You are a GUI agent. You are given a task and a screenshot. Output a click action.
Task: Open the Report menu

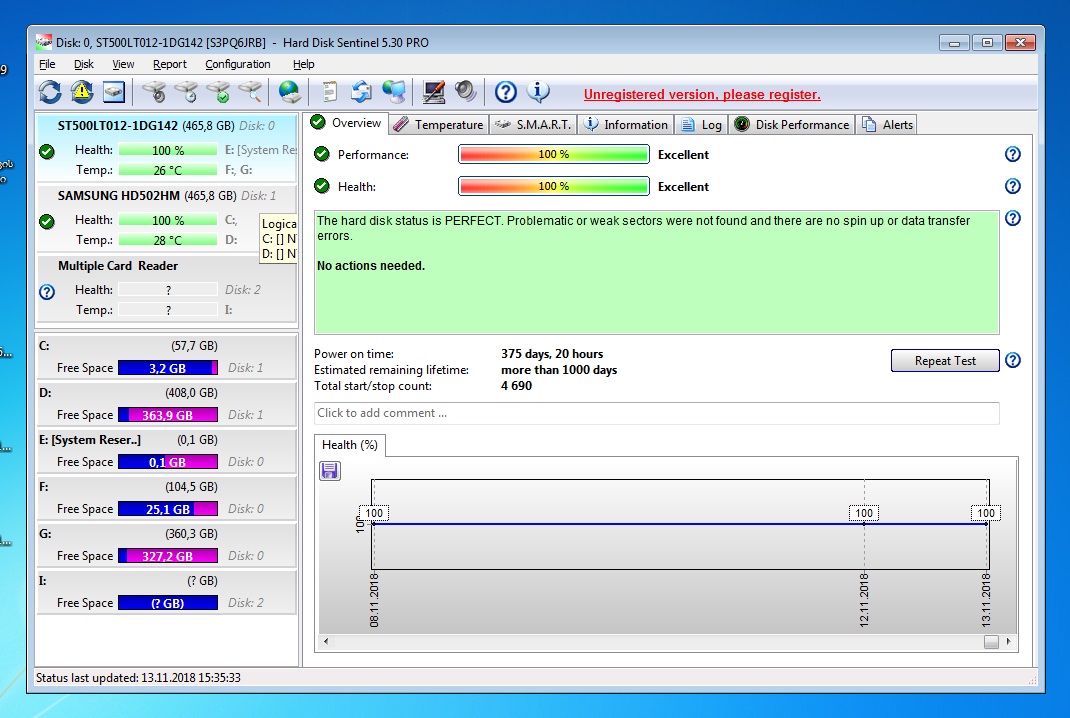(170, 64)
